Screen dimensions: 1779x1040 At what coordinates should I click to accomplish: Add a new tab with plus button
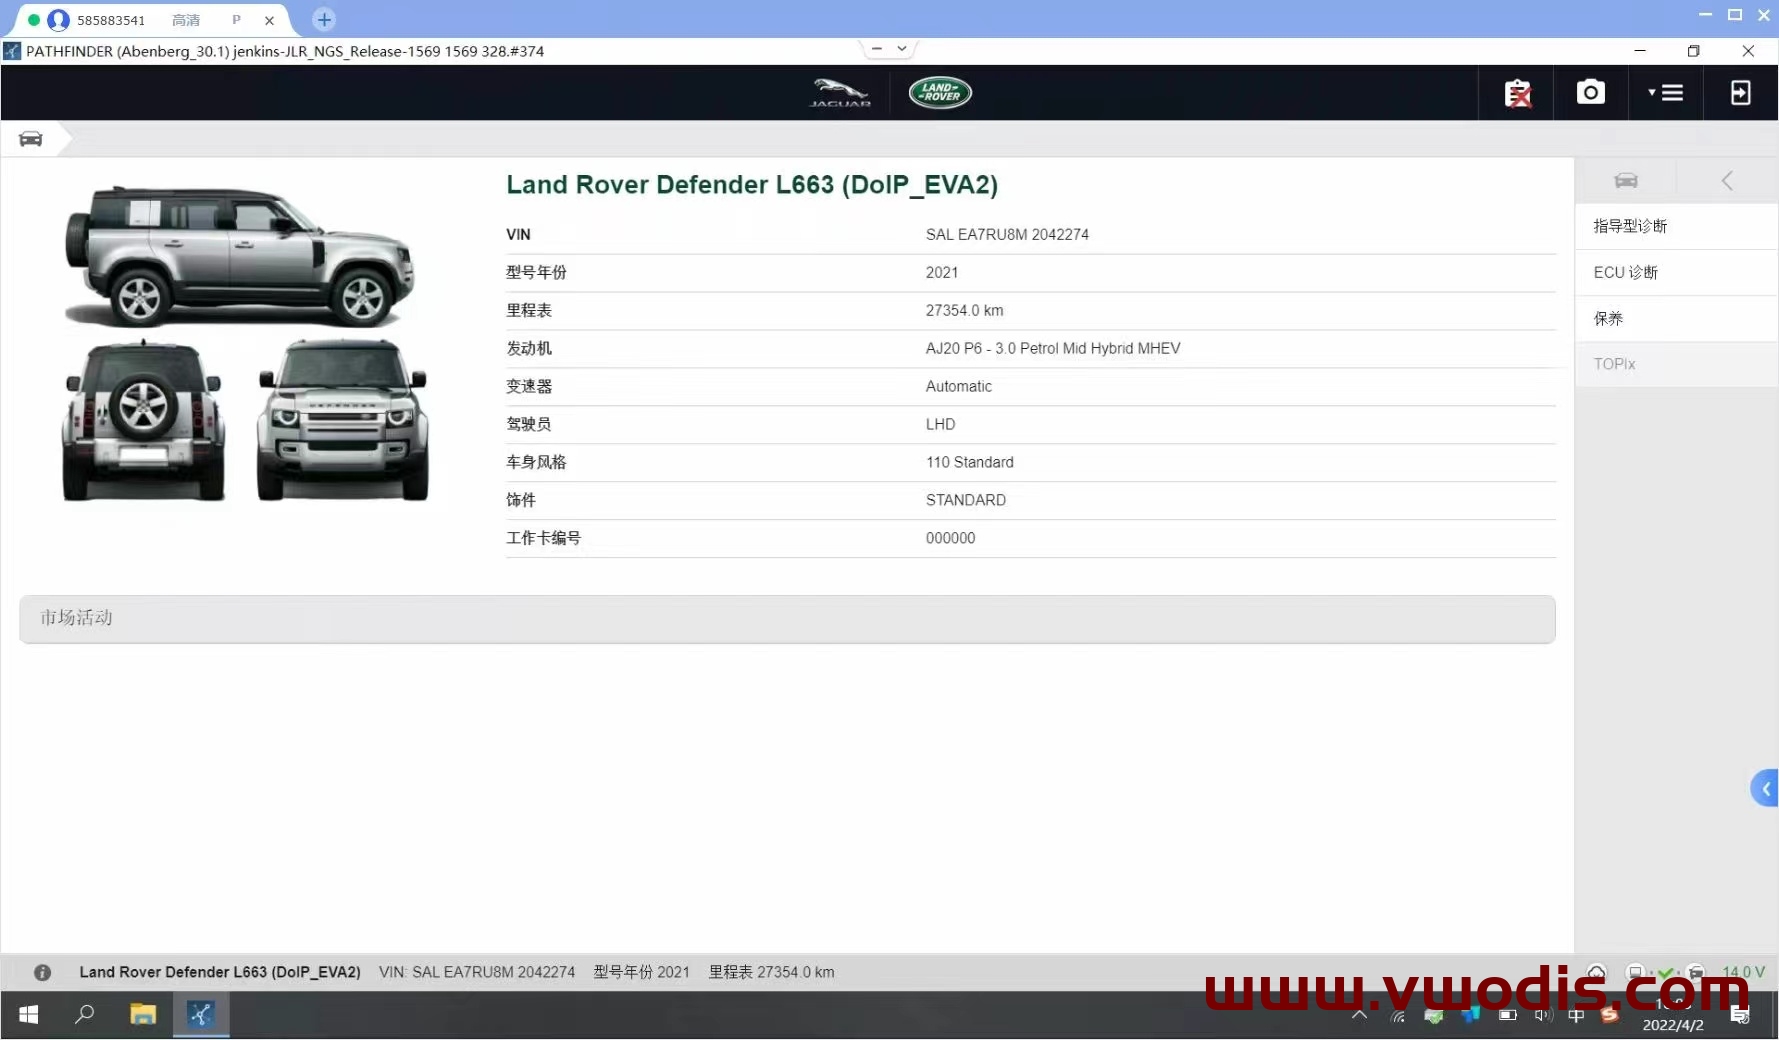[x=324, y=20]
